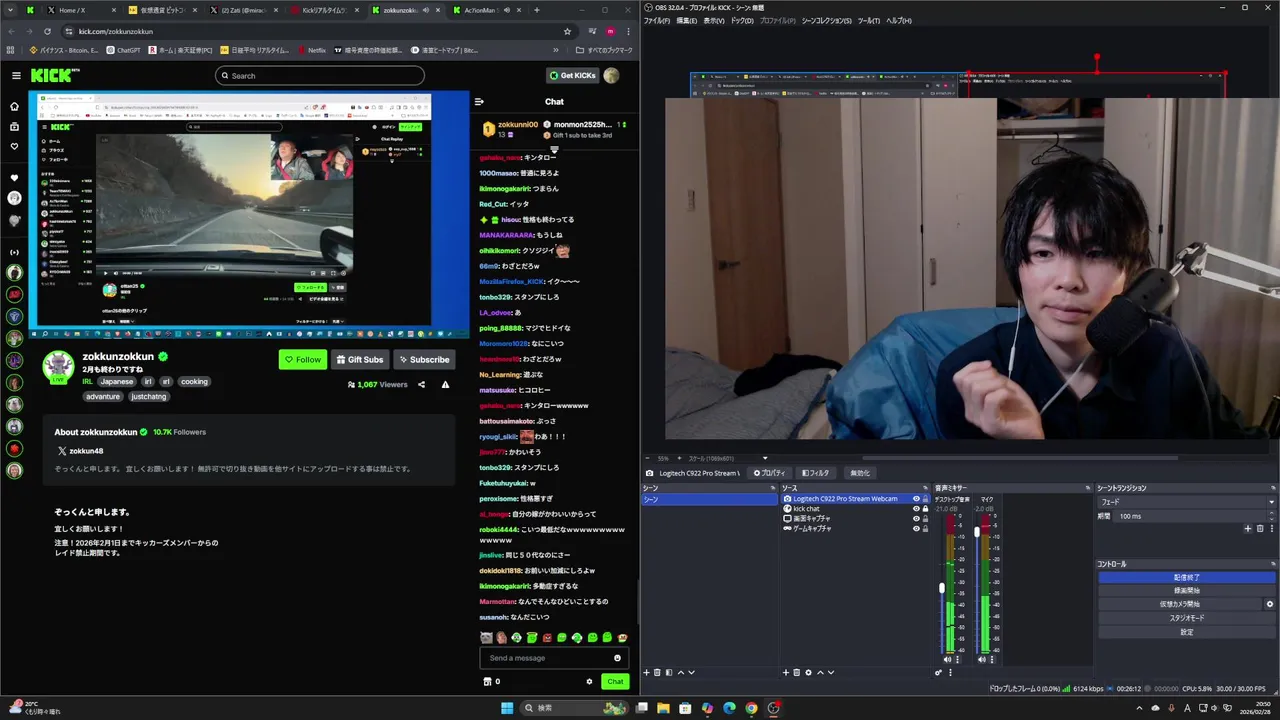Open OBS ツール menu
The image size is (1280, 720).
click(x=869, y=20)
